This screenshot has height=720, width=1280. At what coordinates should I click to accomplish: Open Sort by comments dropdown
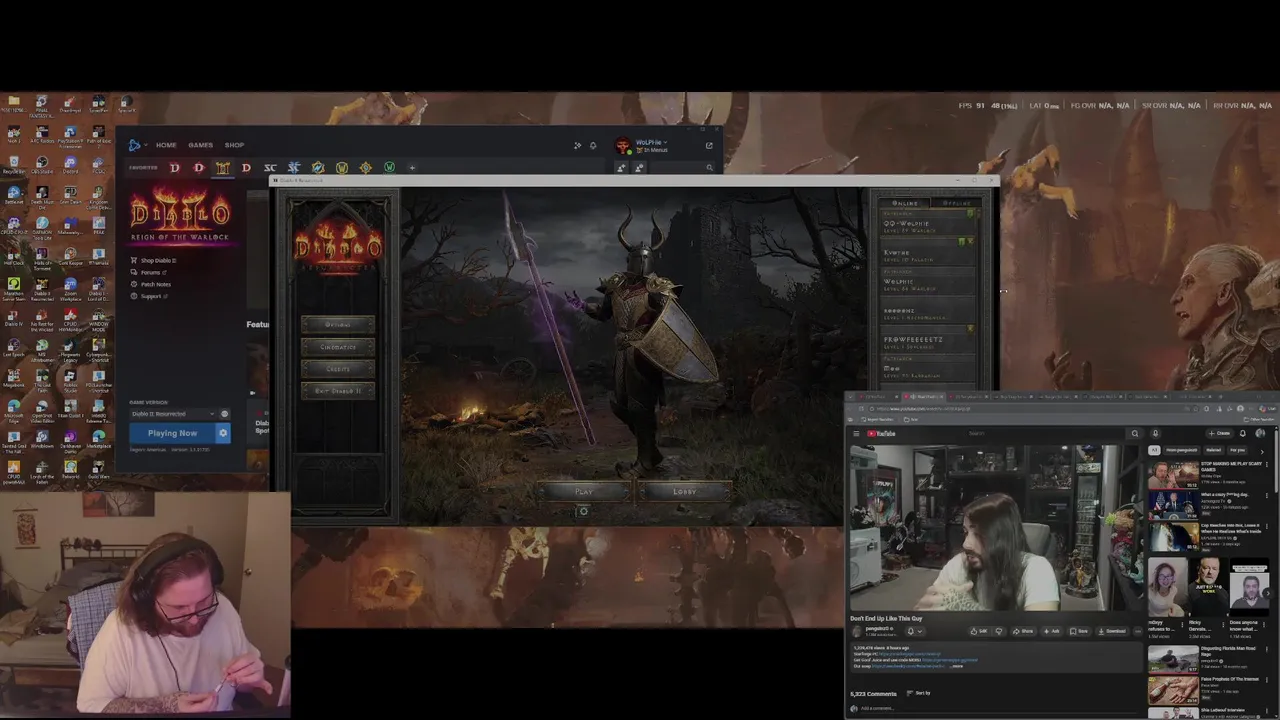919,693
